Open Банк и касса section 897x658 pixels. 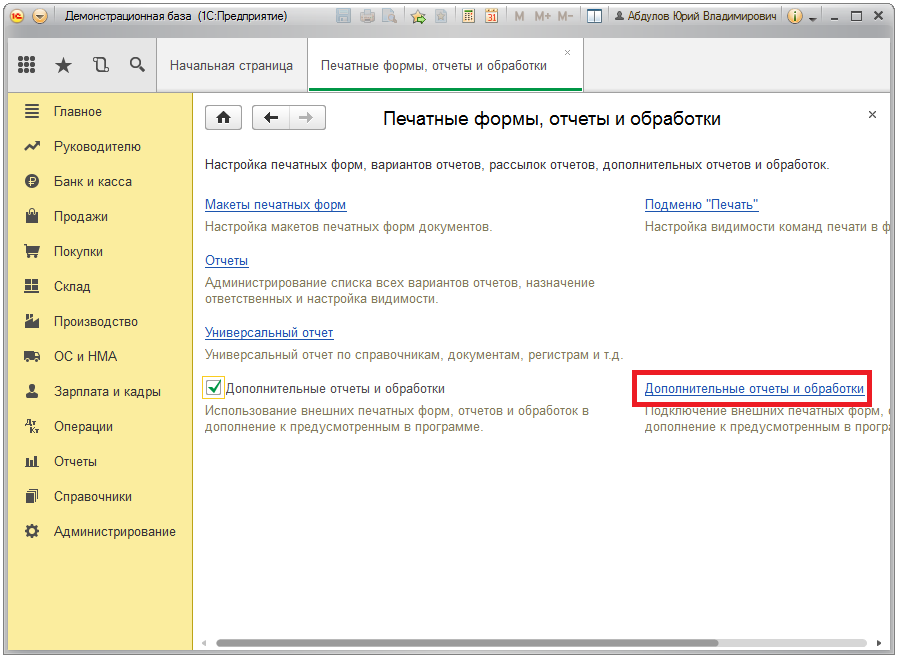[x=93, y=181]
